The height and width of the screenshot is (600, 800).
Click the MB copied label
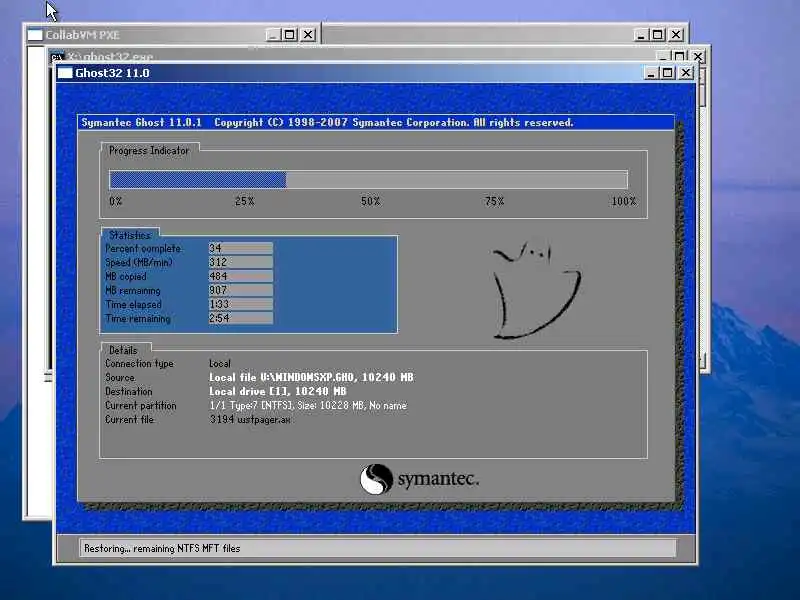(x=126, y=277)
